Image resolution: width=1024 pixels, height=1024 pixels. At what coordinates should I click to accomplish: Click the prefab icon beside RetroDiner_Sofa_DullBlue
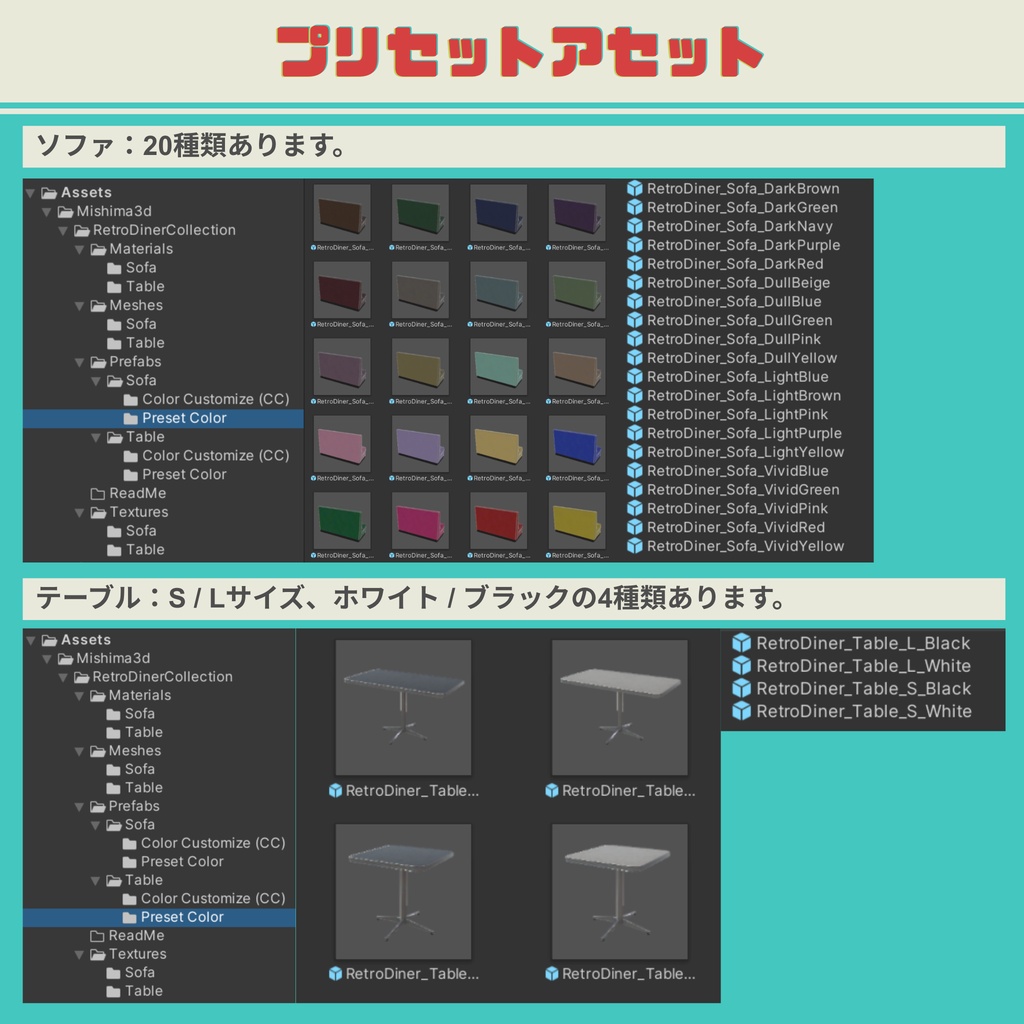pyautogui.click(x=634, y=302)
